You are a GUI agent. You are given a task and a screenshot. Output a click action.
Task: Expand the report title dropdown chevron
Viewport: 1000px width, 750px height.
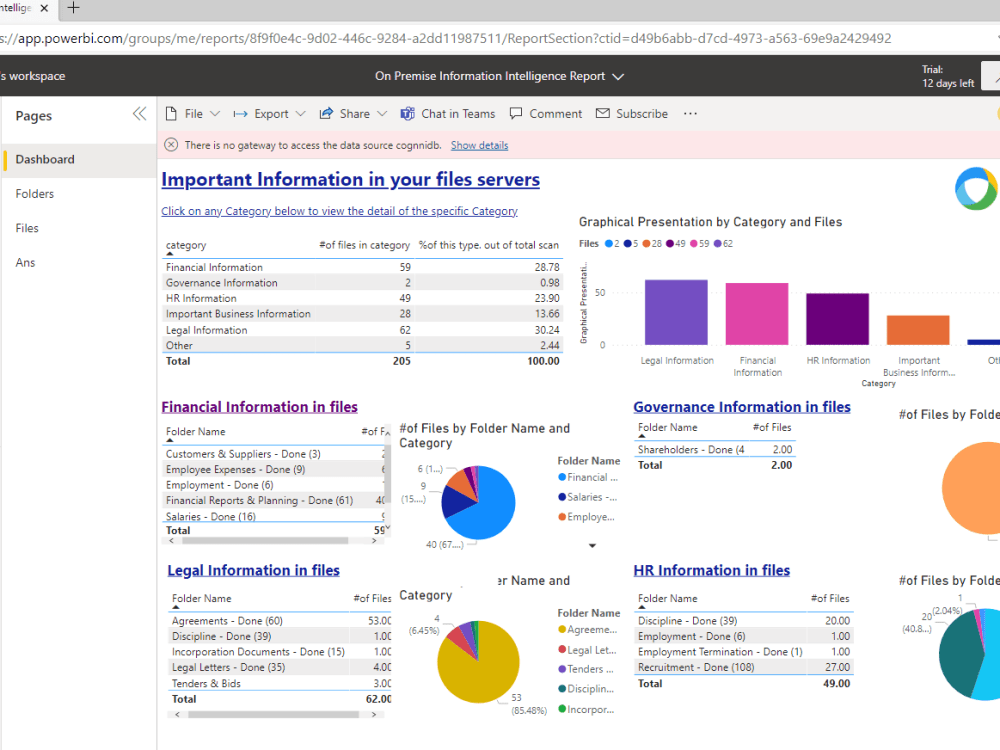(x=618, y=77)
